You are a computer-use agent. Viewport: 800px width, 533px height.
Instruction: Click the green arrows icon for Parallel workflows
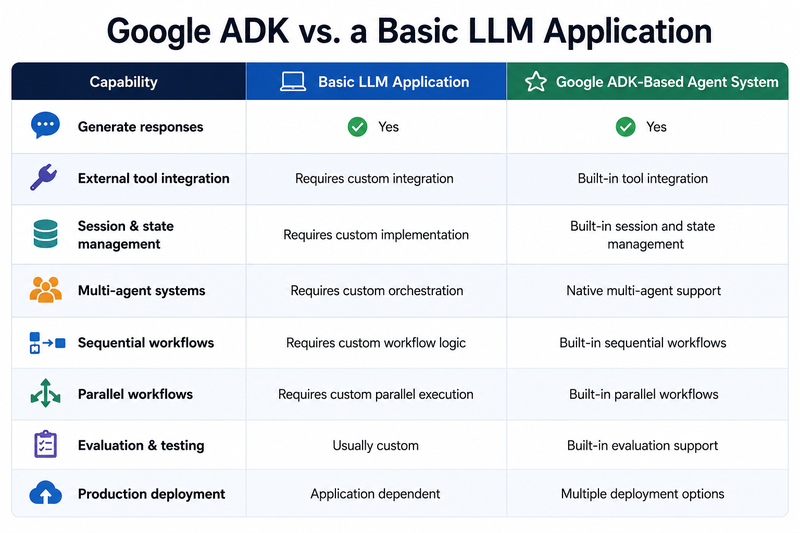tap(45, 393)
